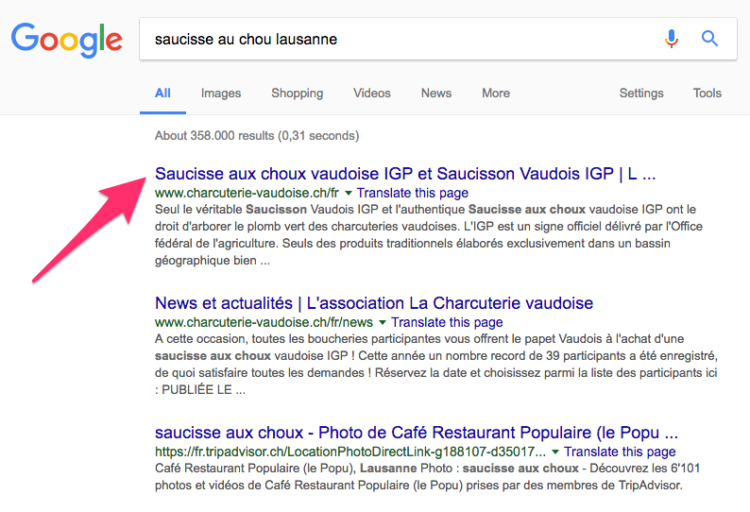The height and width of the screenshot is (512, 750).
Task: Click the charcuterie-vaudoise.ch/fr URL
Action: (247, 193)
